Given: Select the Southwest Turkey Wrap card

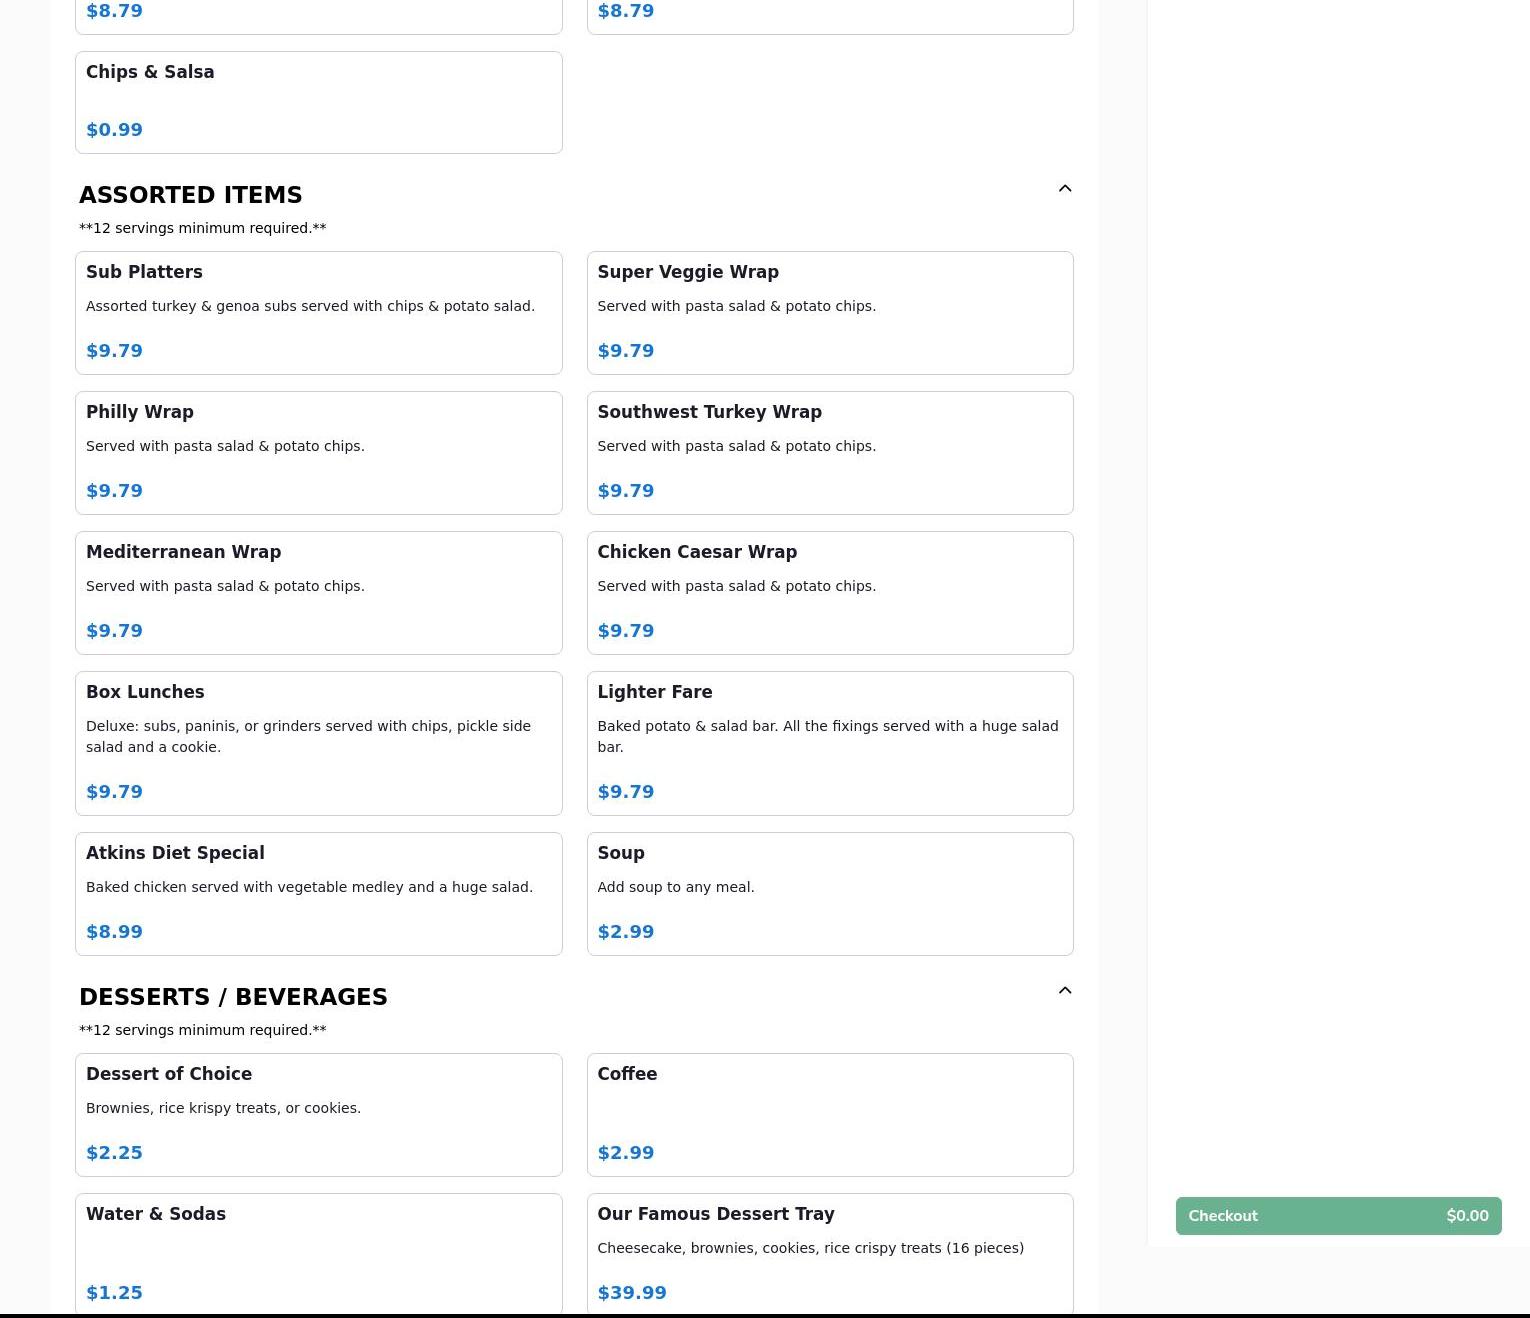Looking at the screenshot, I should pos(829,452).
